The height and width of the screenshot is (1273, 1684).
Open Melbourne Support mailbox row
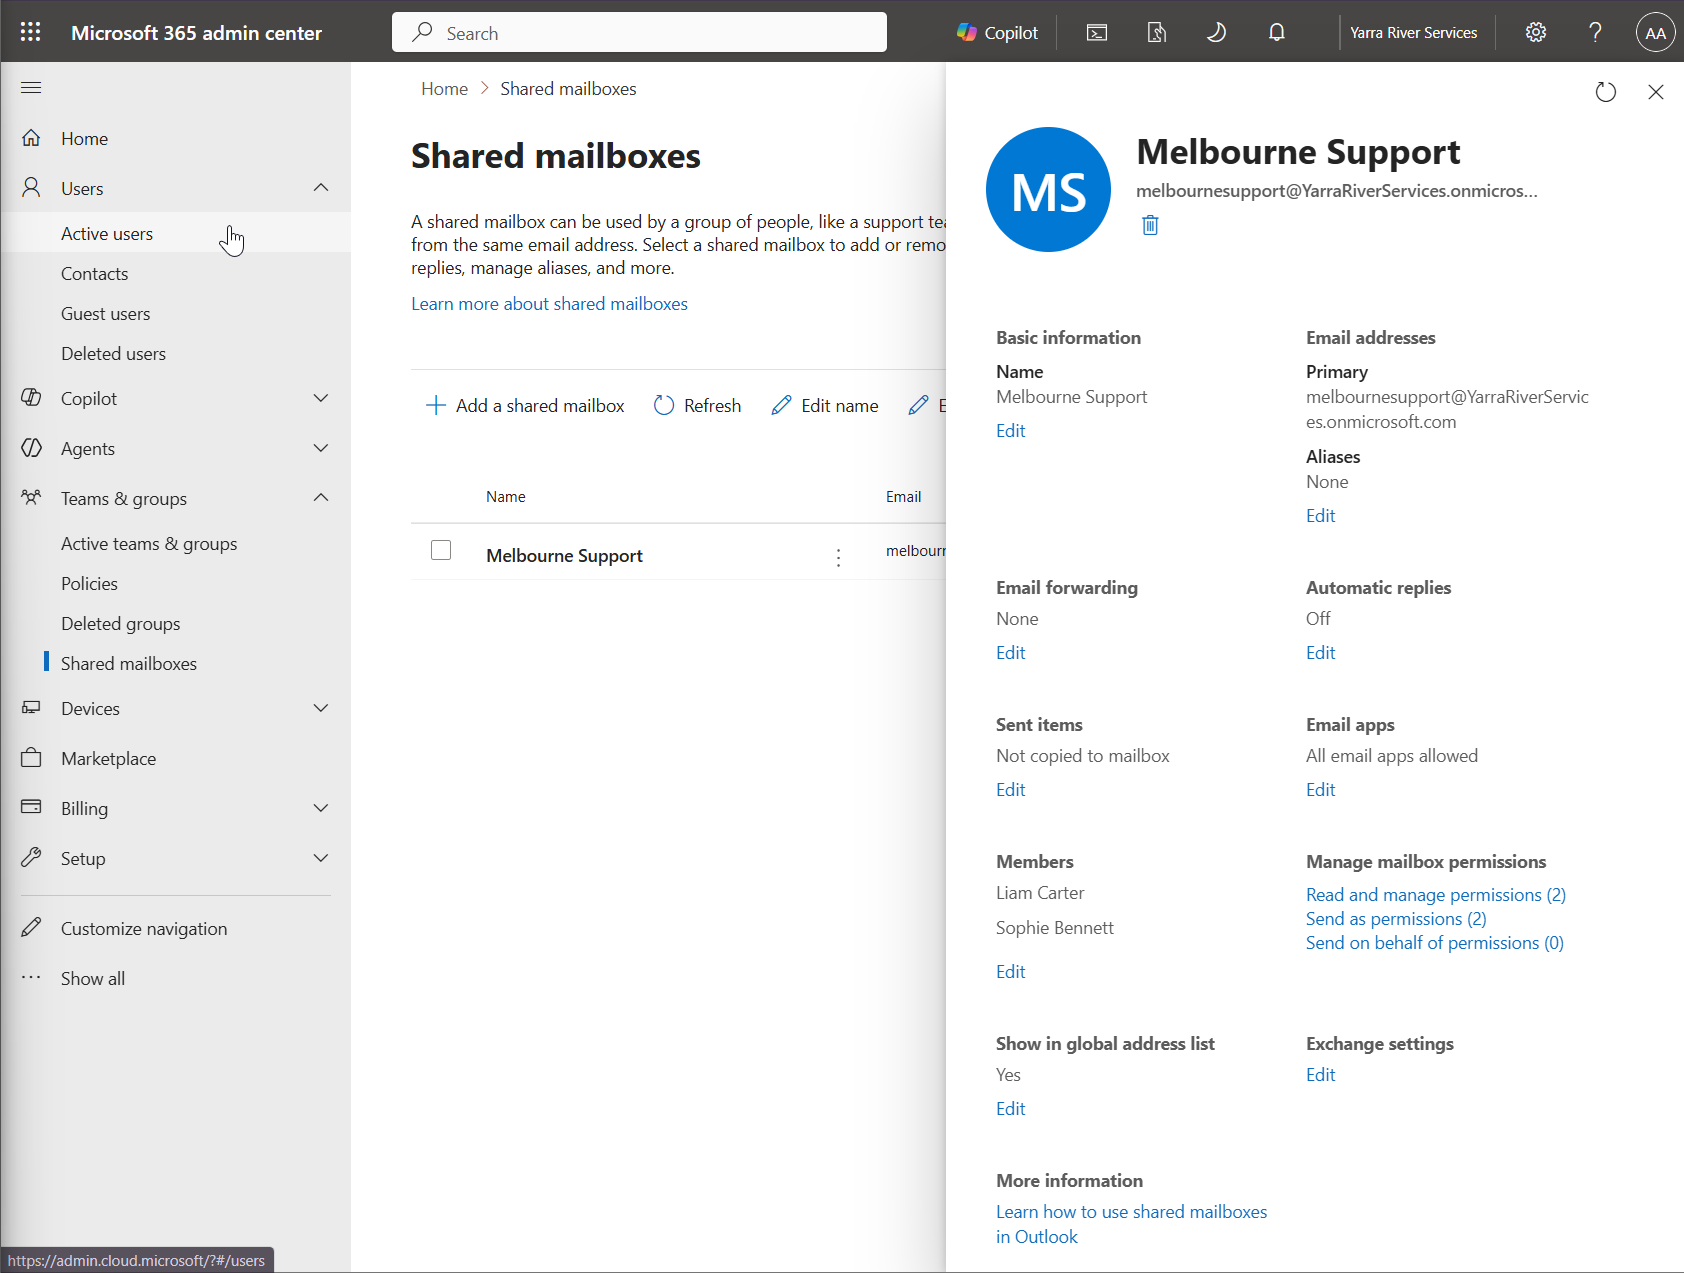pyautogui.click(x=564, y=555)
